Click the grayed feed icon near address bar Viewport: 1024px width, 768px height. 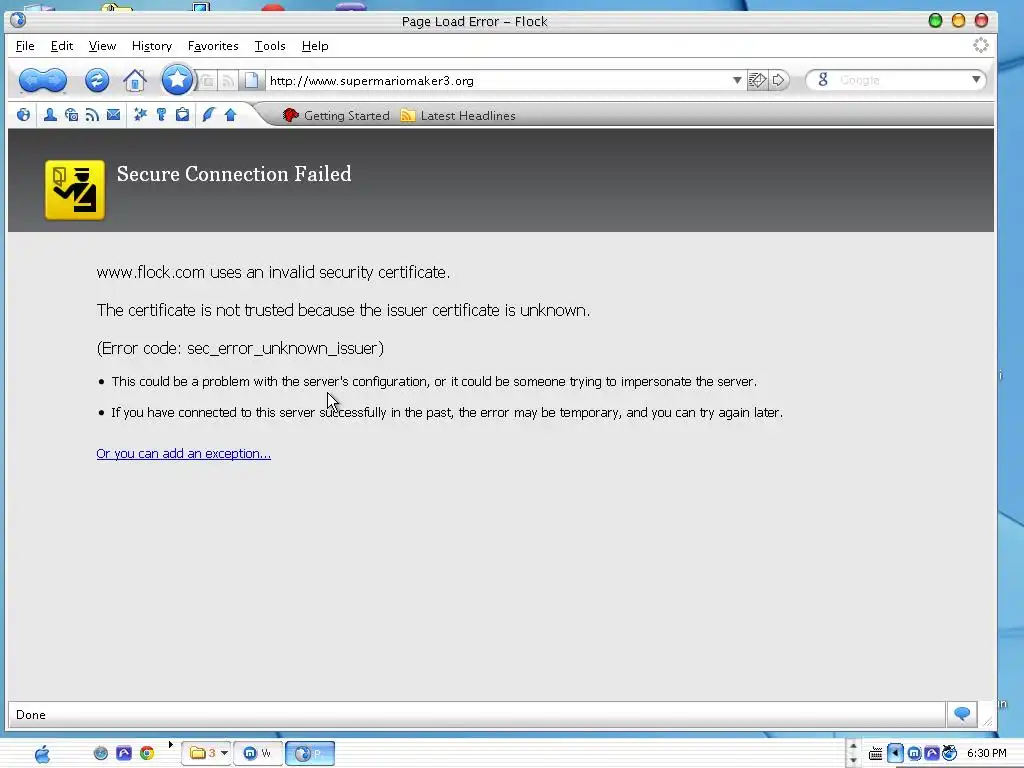click(228, 81)
